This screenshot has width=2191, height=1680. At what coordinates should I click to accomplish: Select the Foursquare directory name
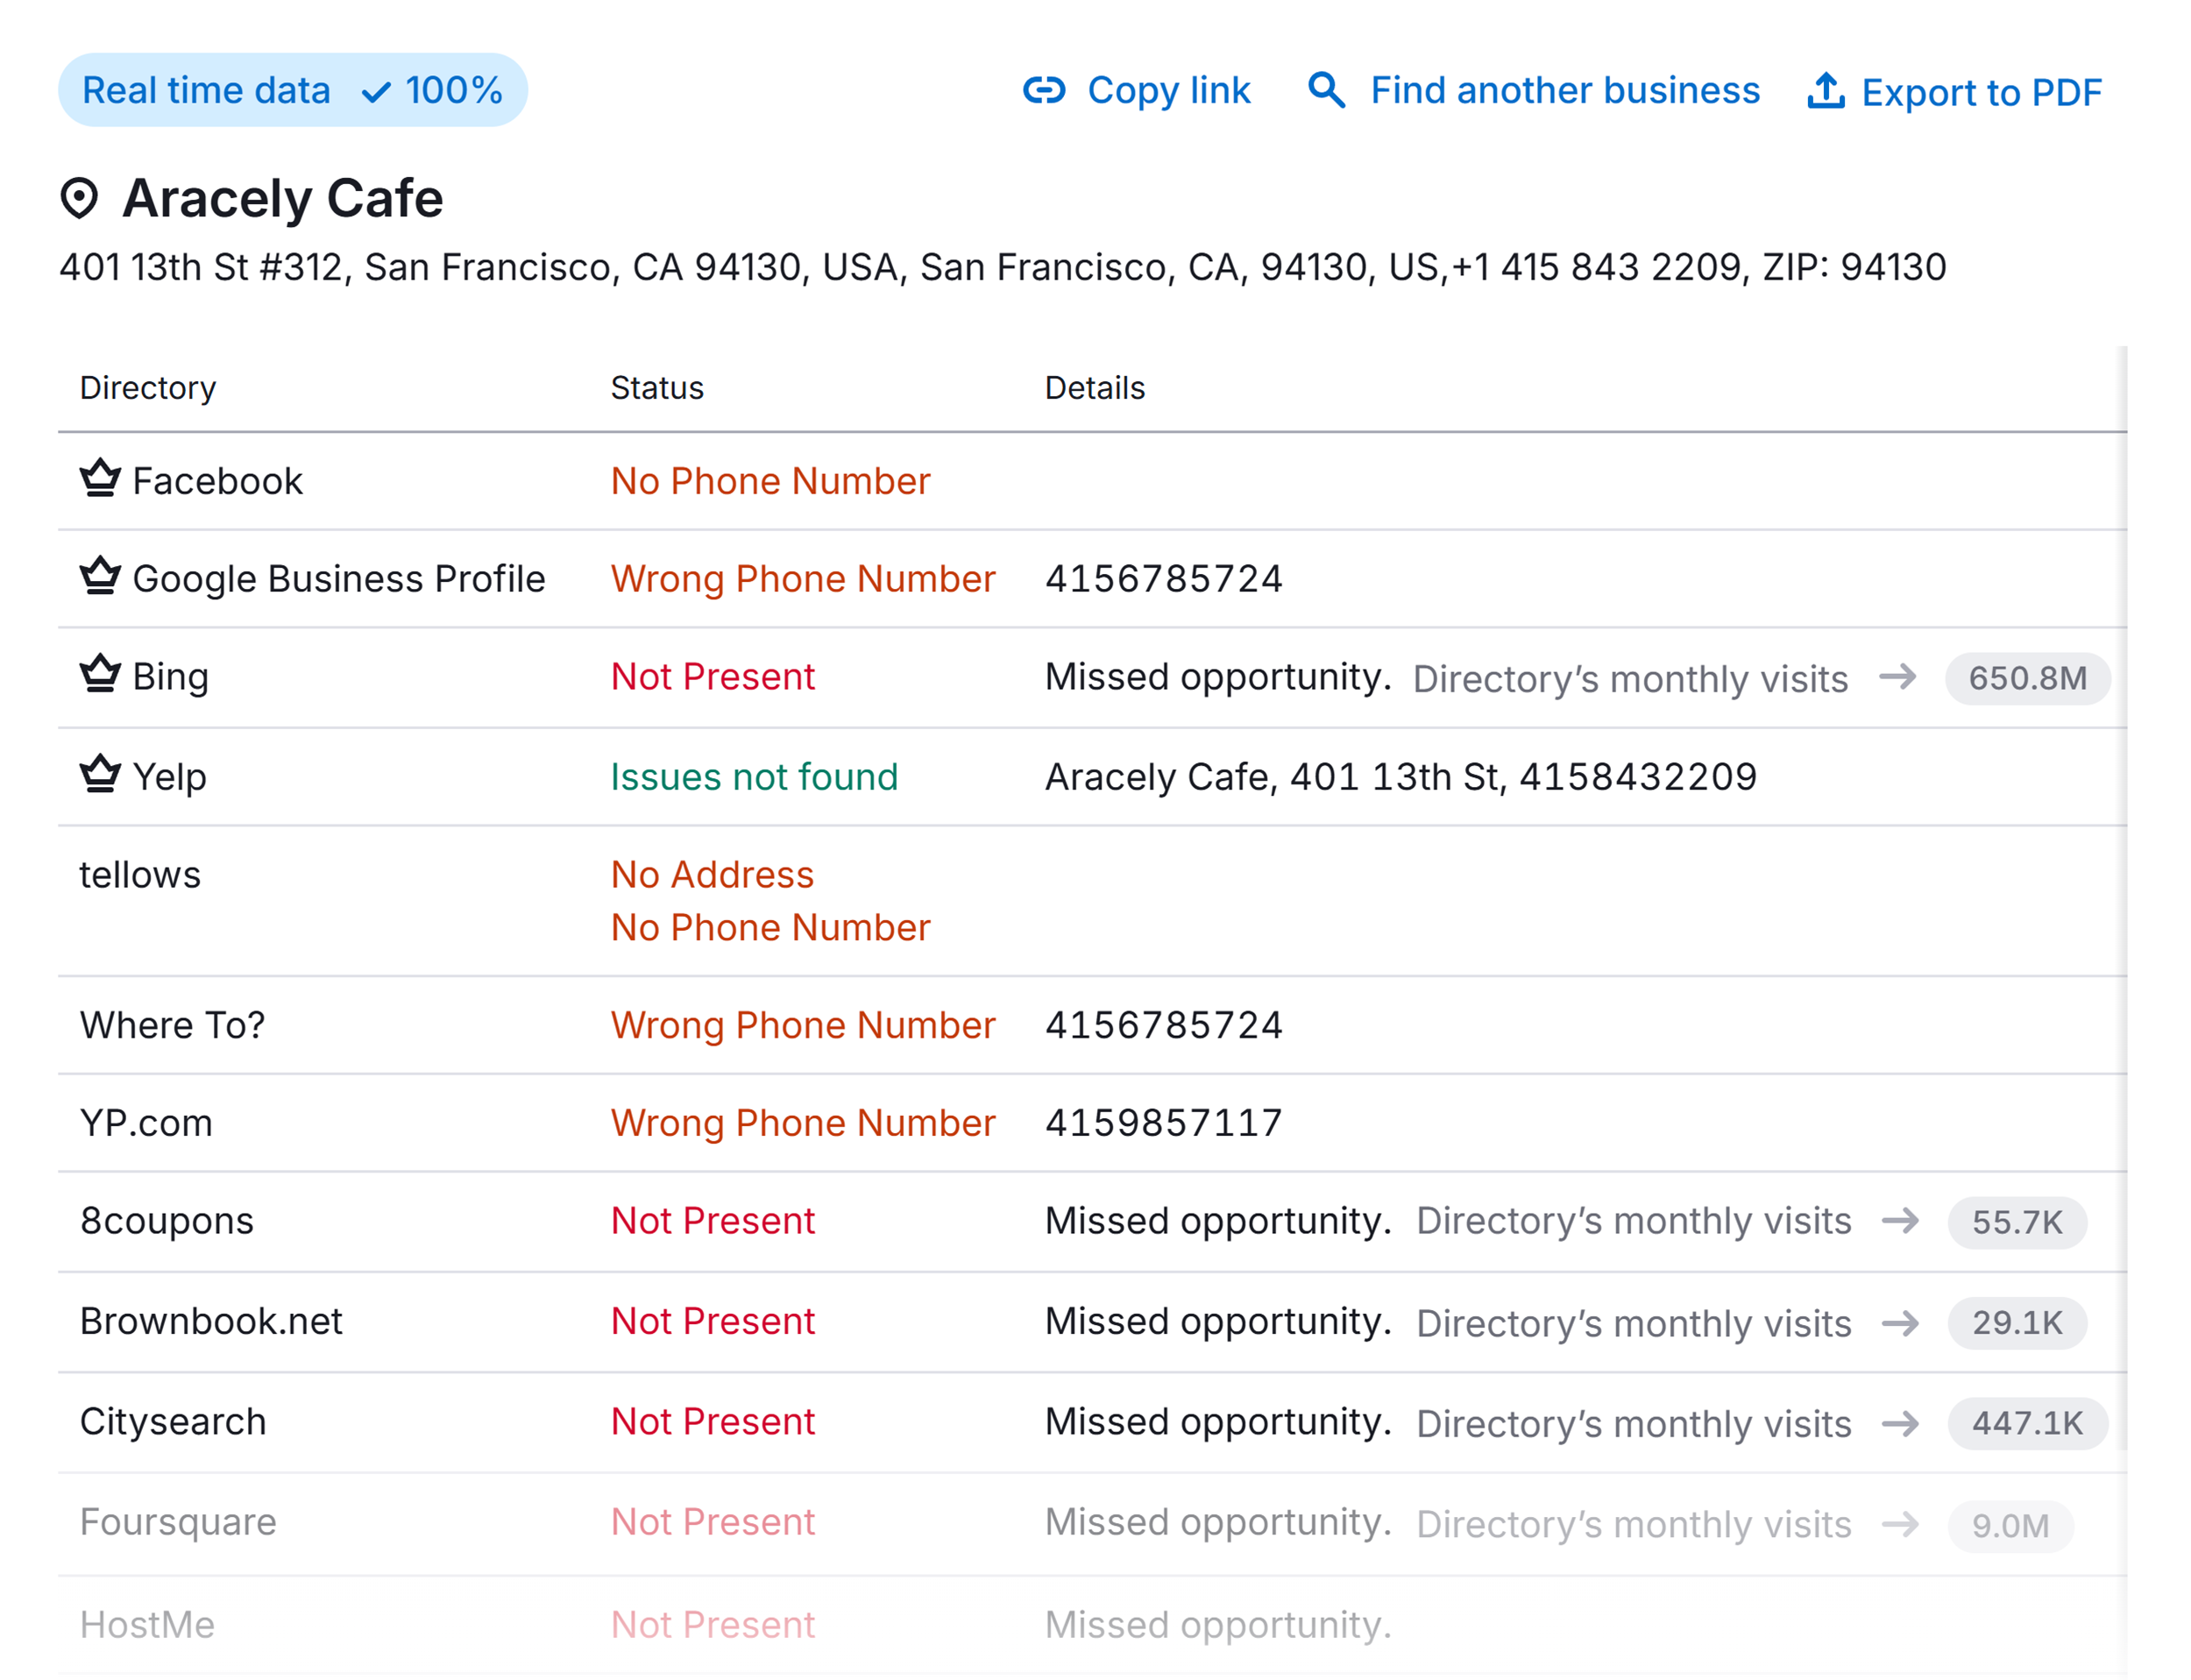(x=178, y=1522)
